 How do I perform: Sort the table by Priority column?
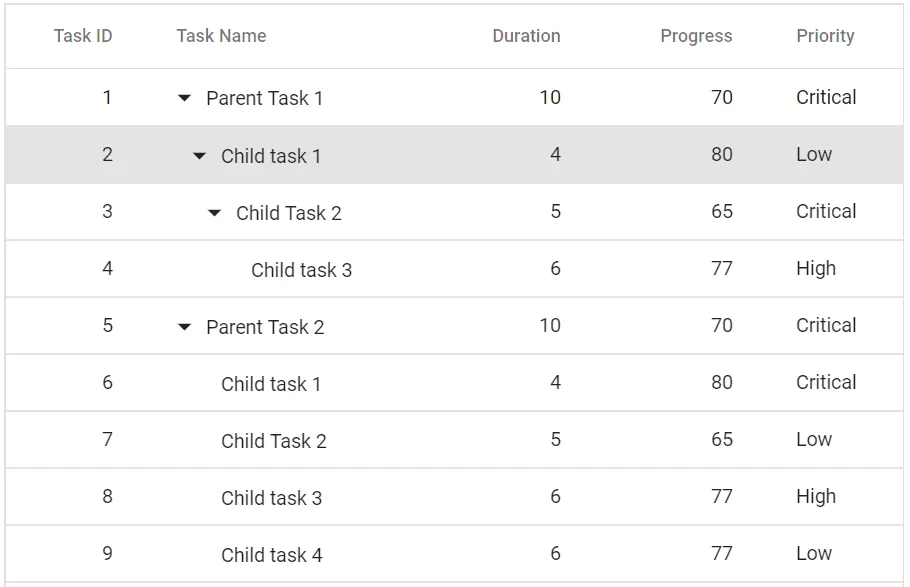(826, 36)
